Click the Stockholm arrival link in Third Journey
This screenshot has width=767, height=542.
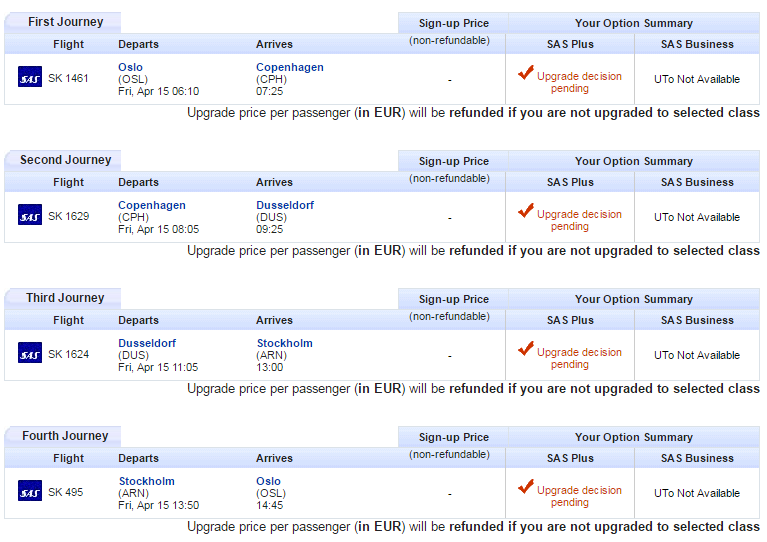click(284, 343)
